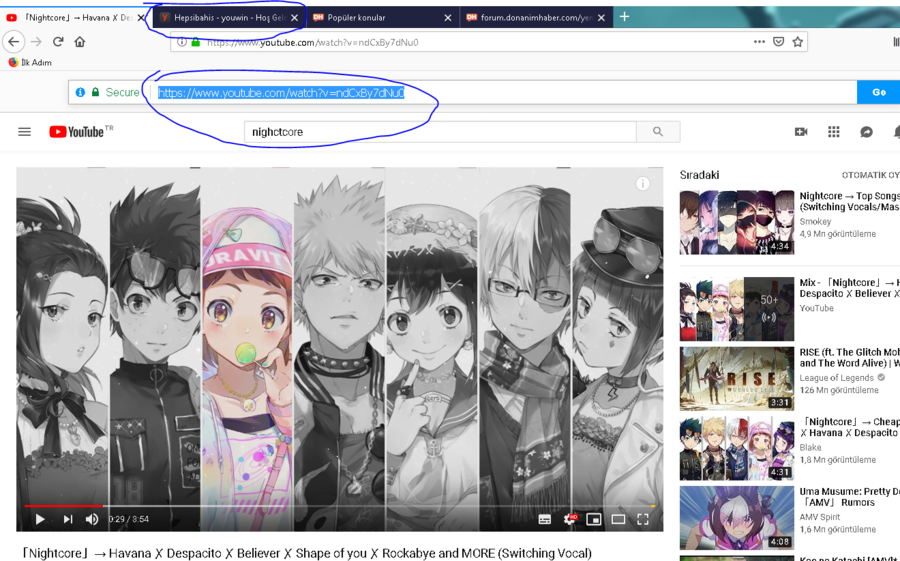Viewport: 900px width, 561px height.
Task: Click the highlighted youtube URL field
Action: 281,93
